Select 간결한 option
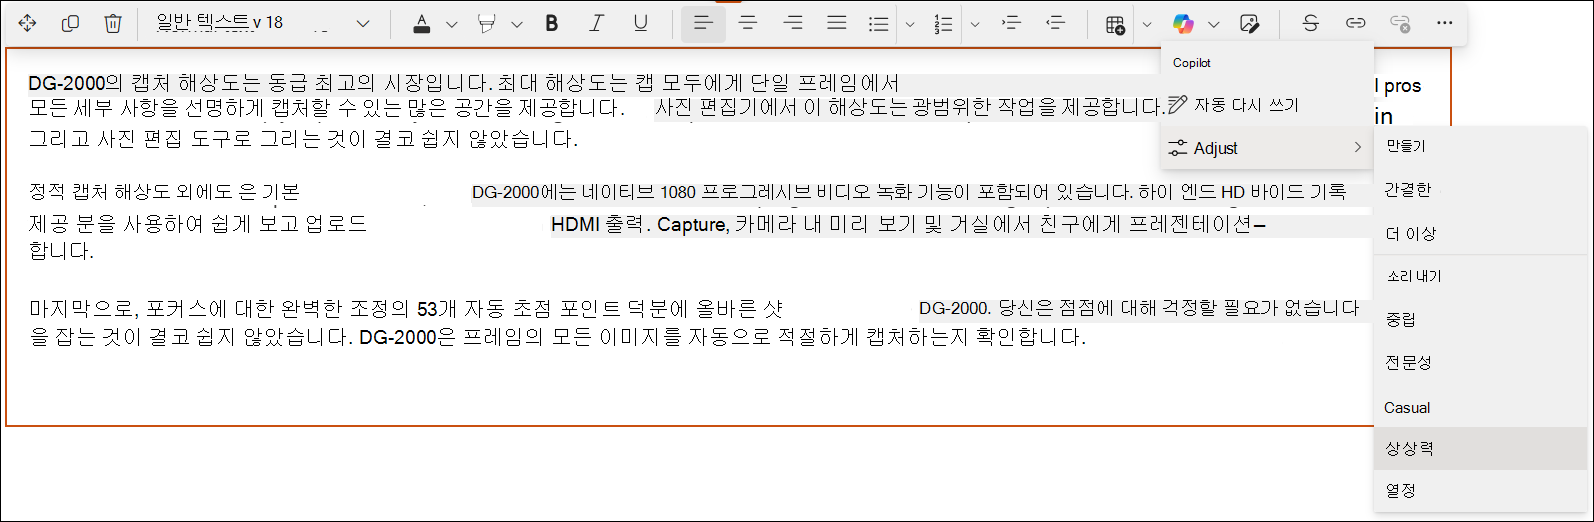The width and height of the screenshot is (1594, 522). pos(1480,189)
